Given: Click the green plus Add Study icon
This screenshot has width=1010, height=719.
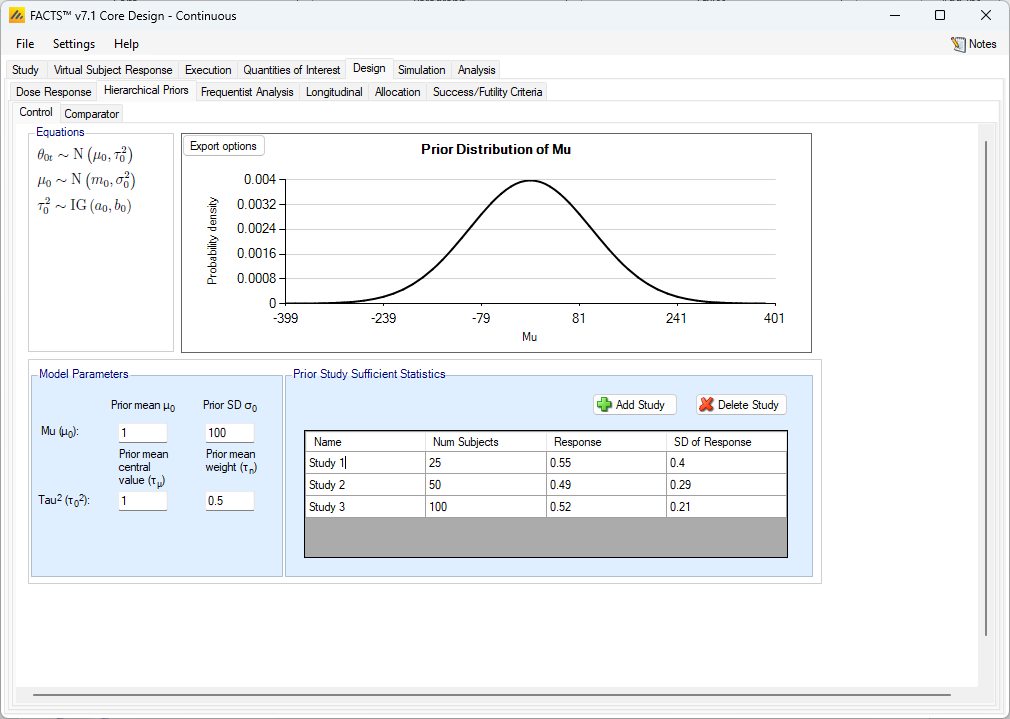Looking at the screenshot, I should pos(604,405).
